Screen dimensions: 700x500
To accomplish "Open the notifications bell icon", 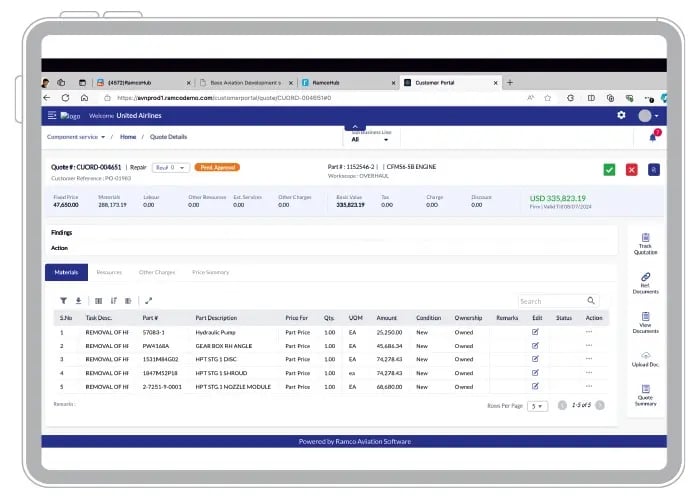I will pos(653,137).
